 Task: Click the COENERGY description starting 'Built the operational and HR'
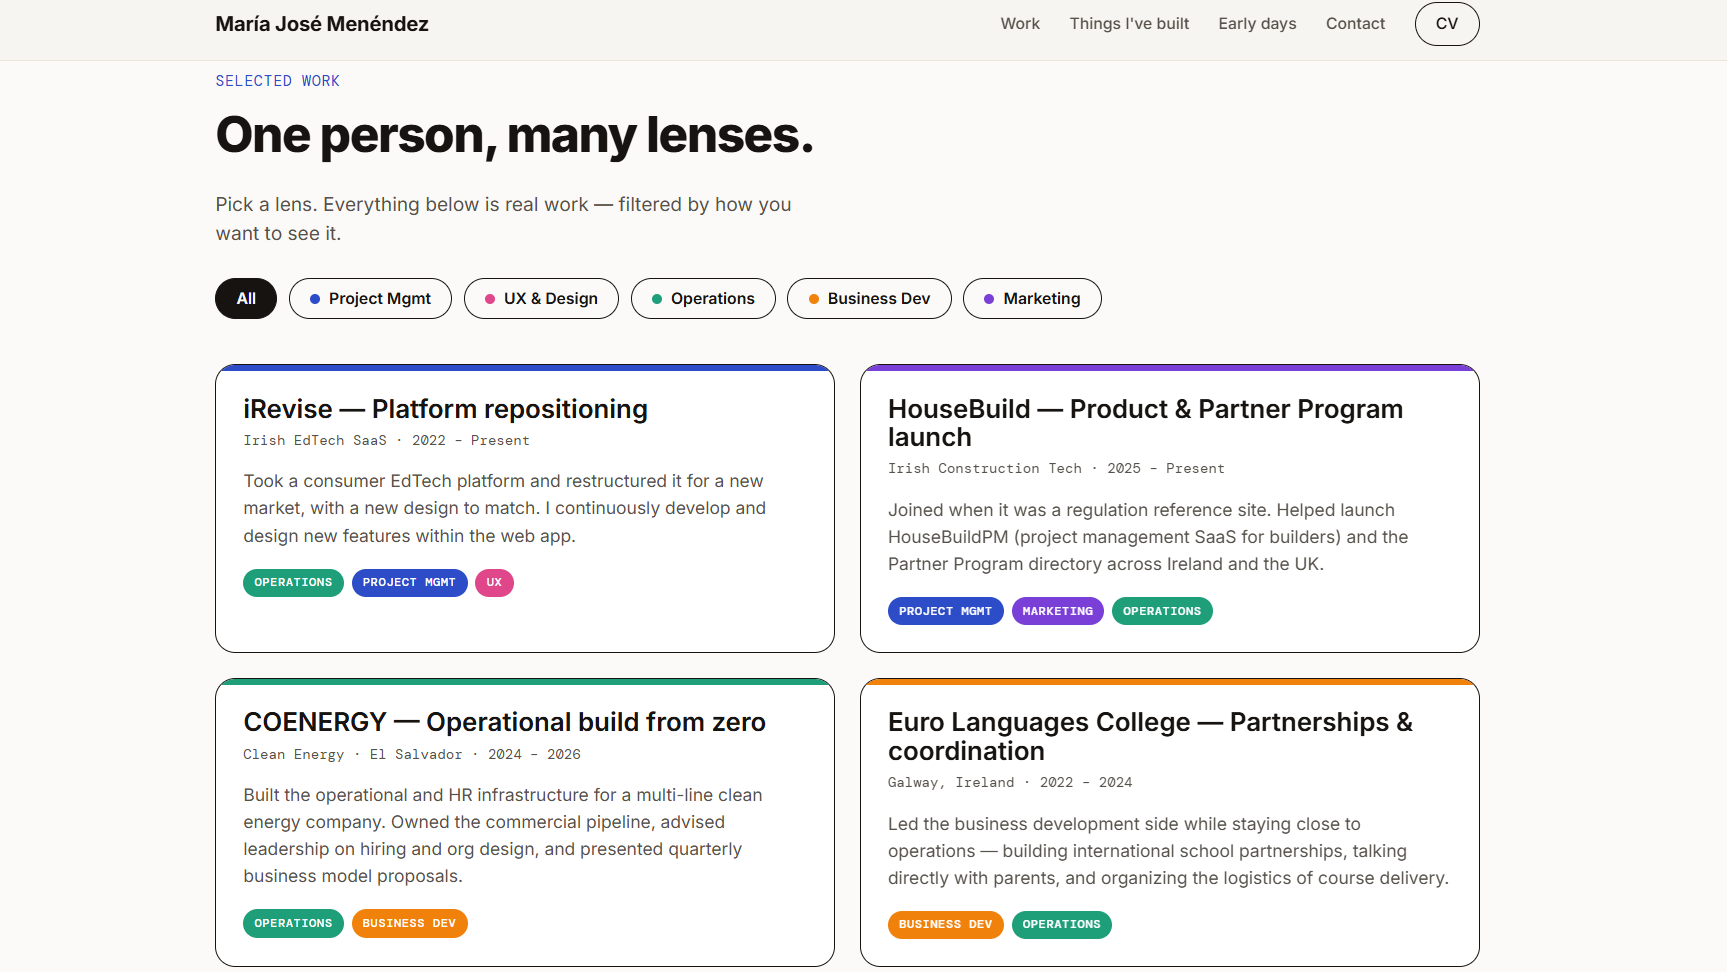[503, 836]
